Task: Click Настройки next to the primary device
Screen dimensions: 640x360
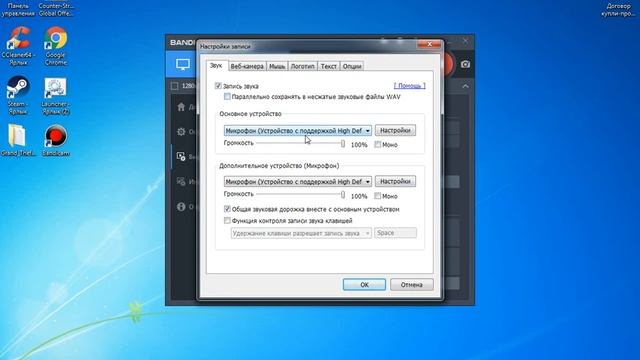Action: click(x=395, y=130)
